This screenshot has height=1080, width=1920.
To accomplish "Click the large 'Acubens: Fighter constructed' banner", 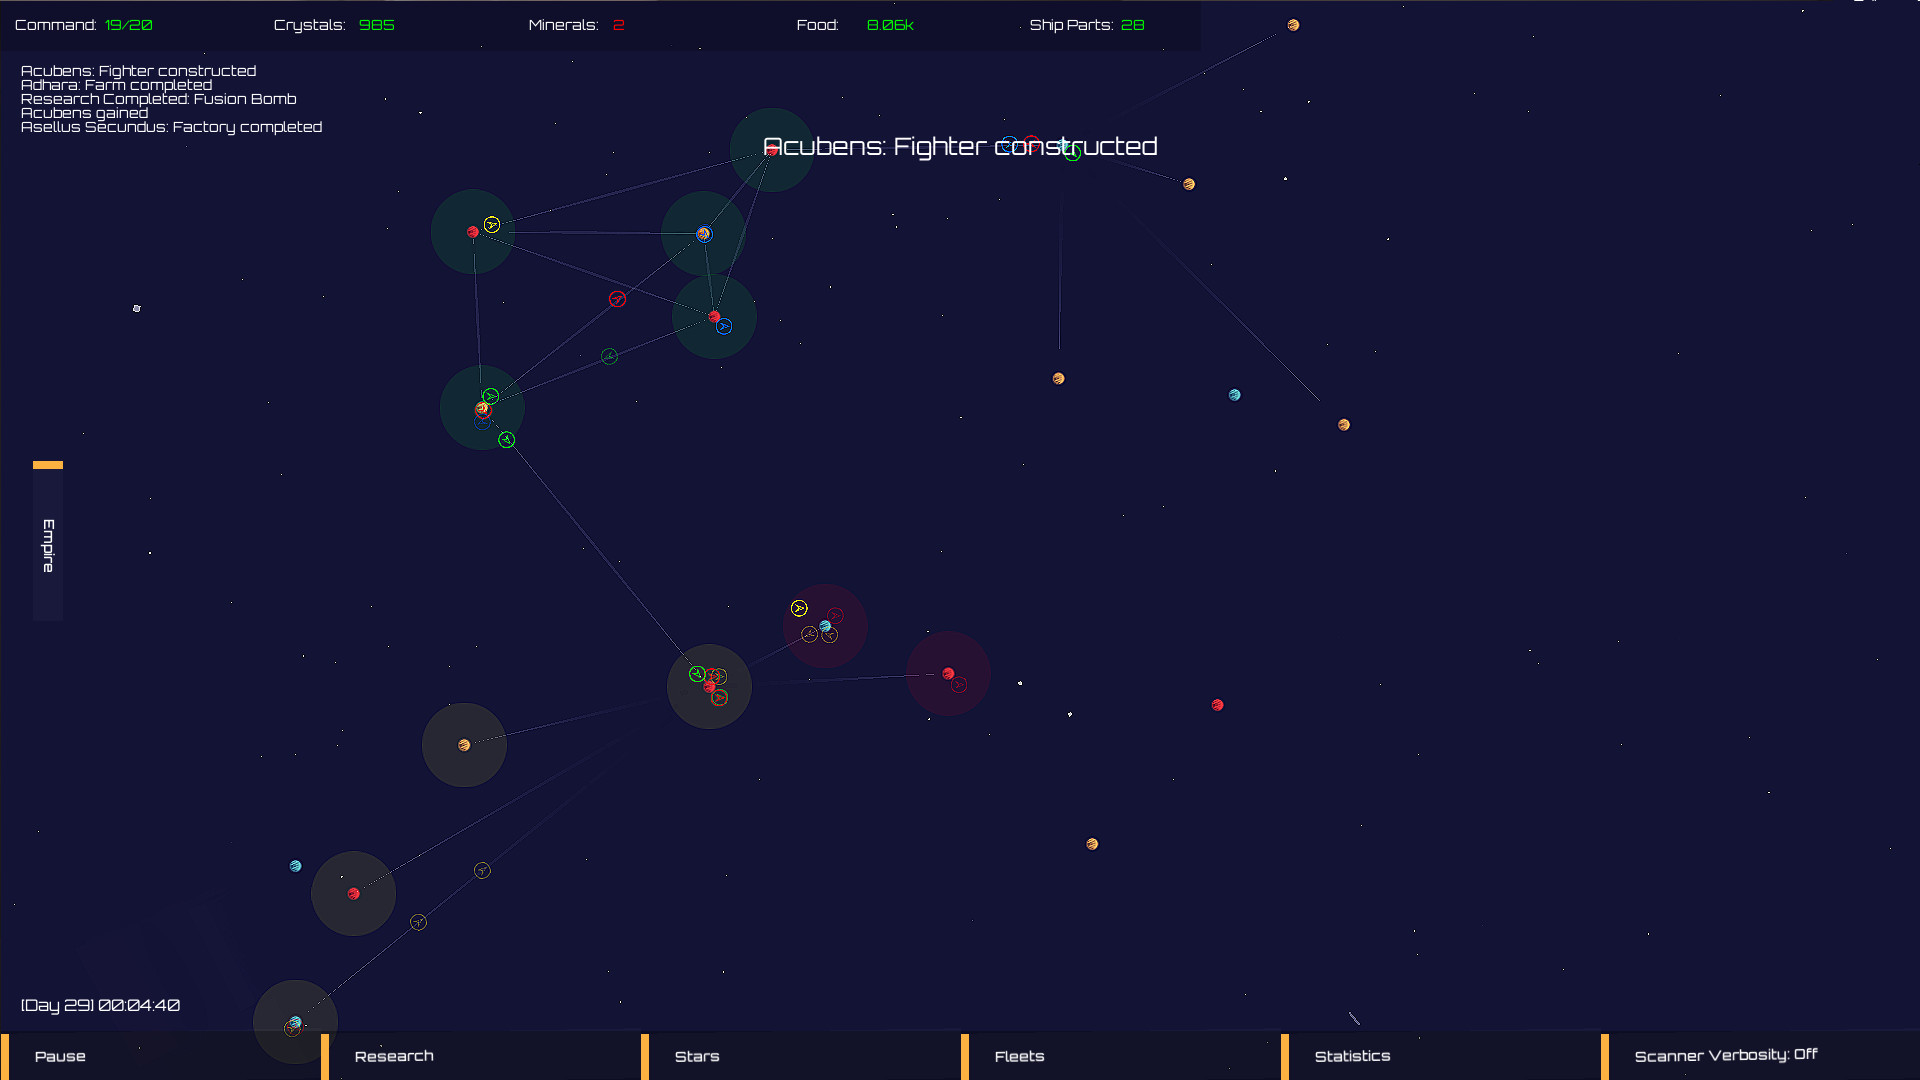I will click(960, 147).
